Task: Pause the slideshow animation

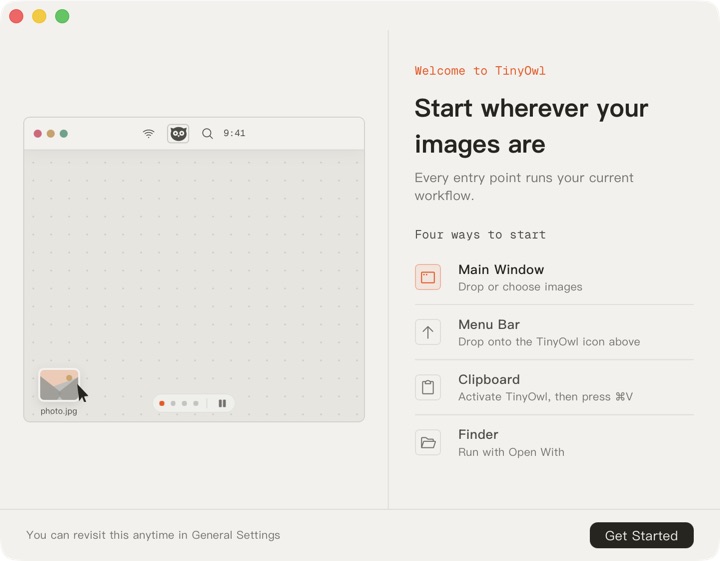Action: coord(222,403)
